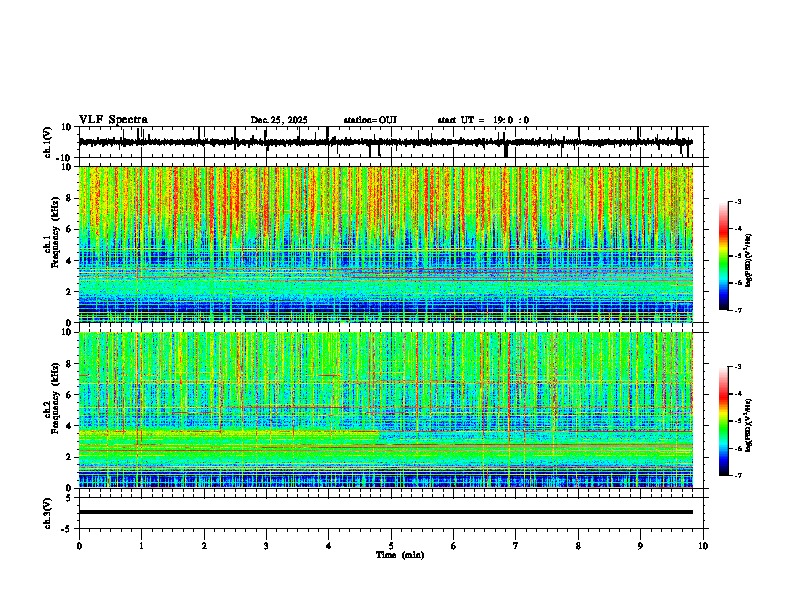The image size is (792, 612).
Task: Click the ch.2 color scale axis title
Action: point(748,425)
